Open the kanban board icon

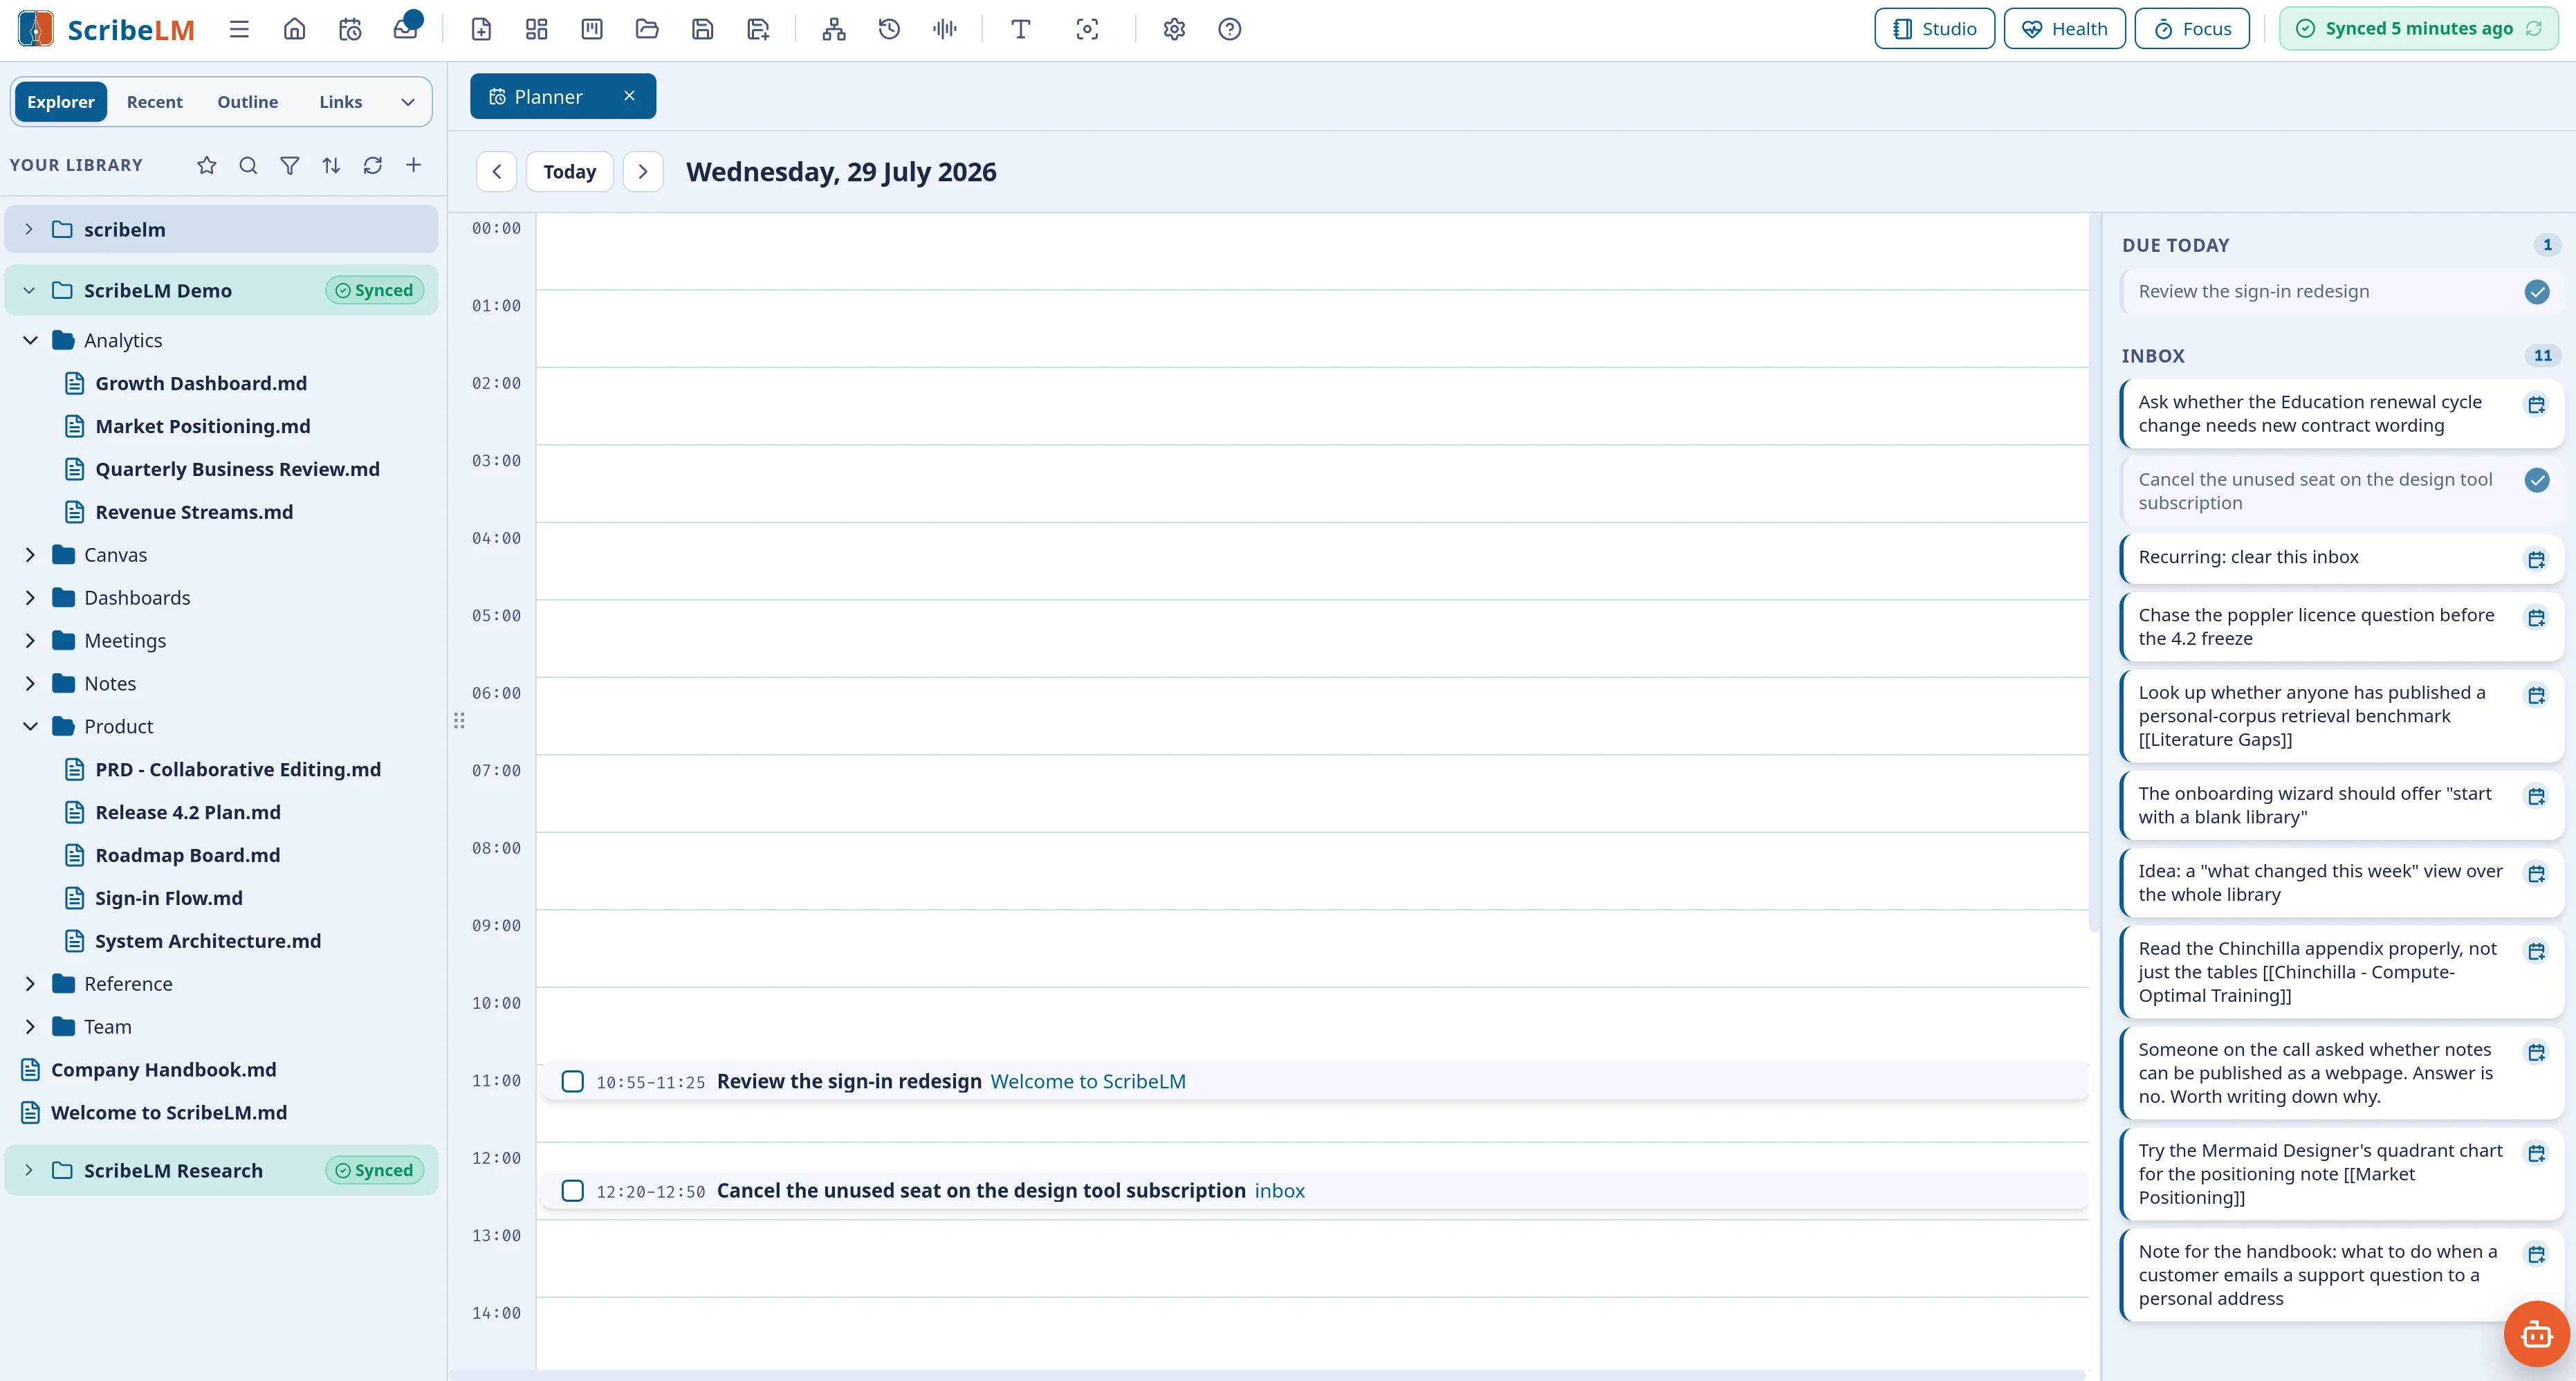pyautogui.click(x=592, y=29)
